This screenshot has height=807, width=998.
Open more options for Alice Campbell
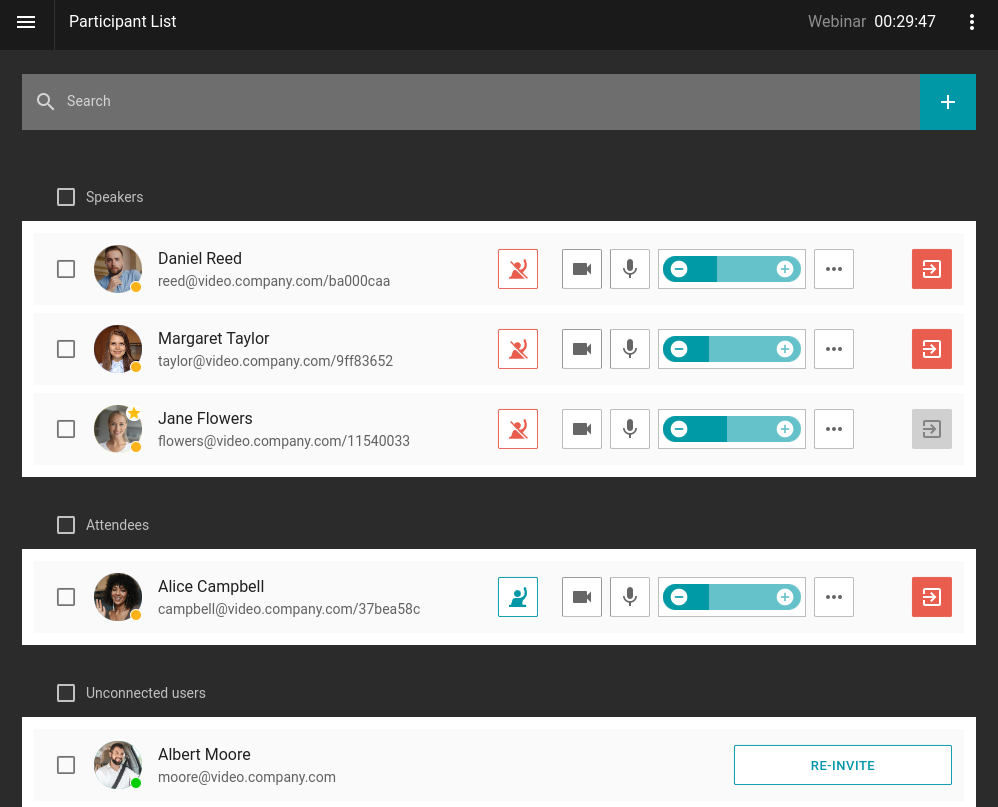point(833,597)
